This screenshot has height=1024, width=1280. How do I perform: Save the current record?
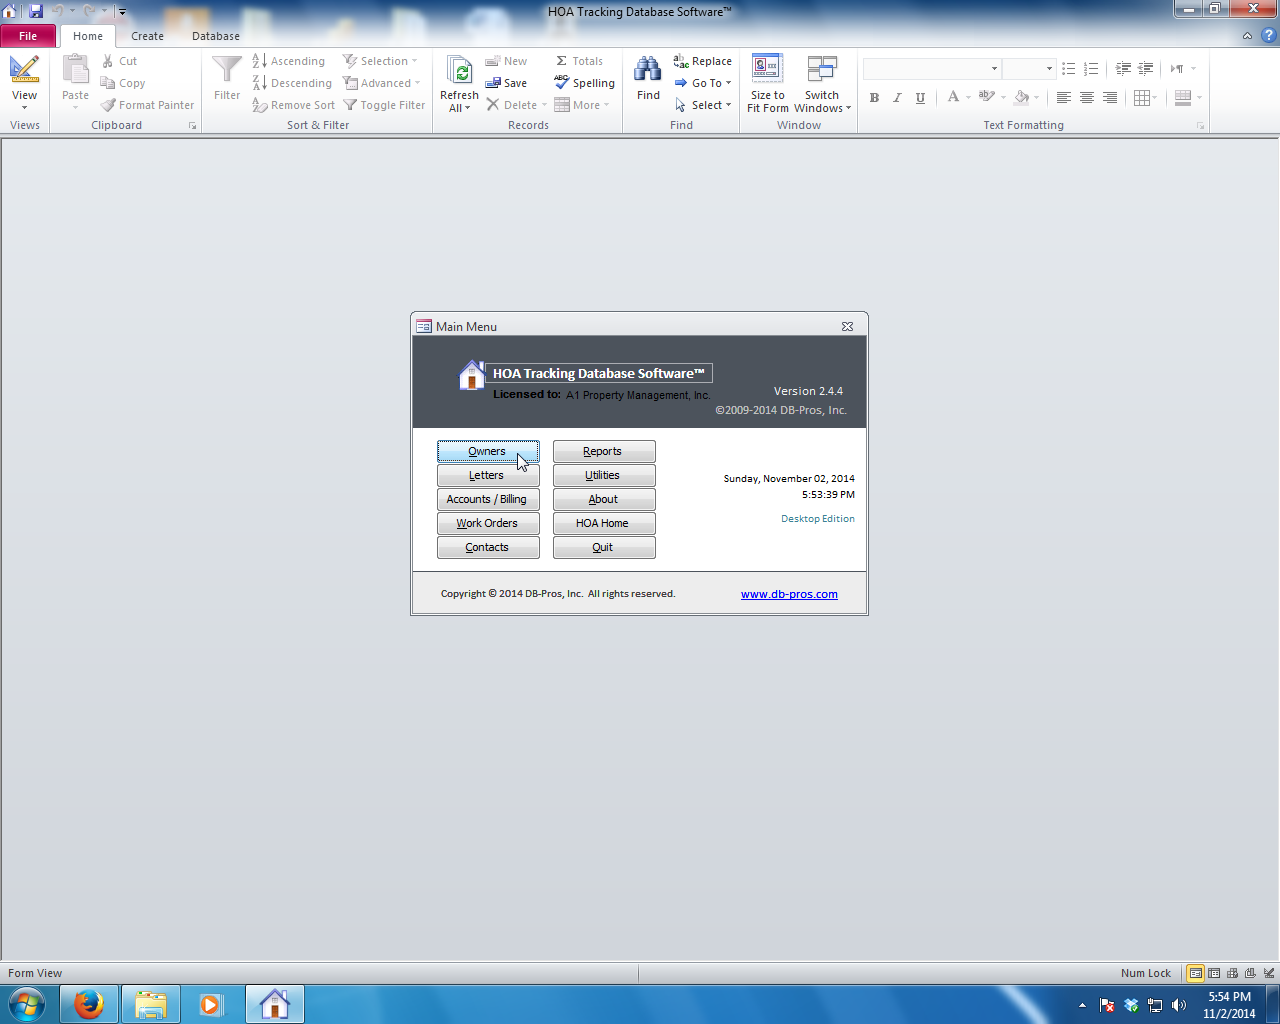(x=506, y=83)
